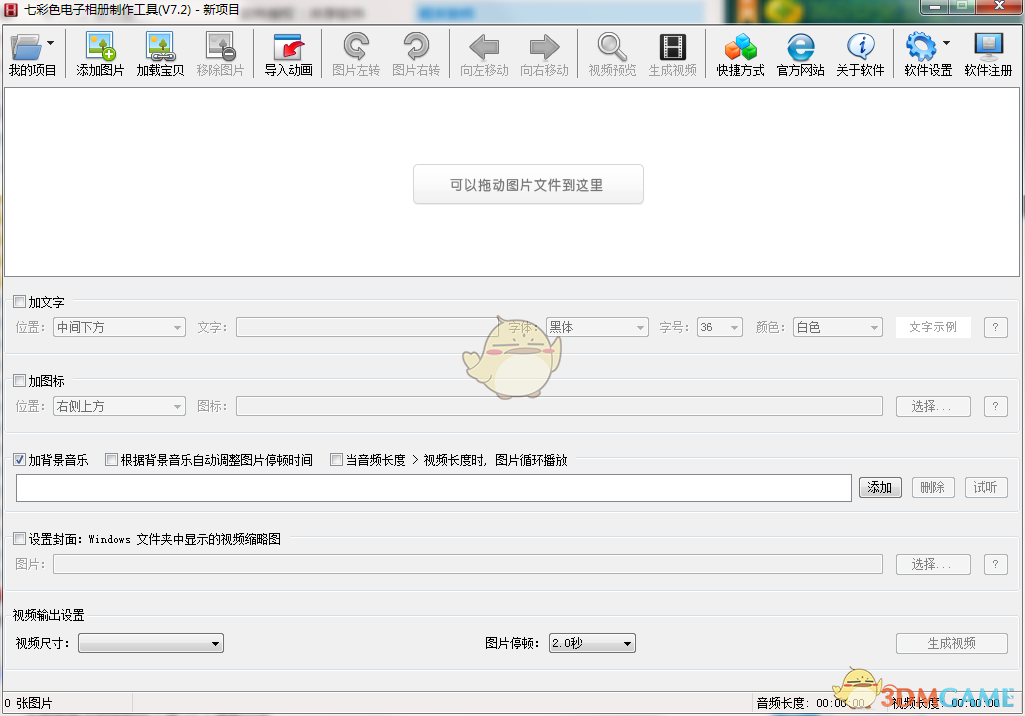
Task: Click the 我的项目 menu
Action: pyautogui.click(x=33, y=53)
